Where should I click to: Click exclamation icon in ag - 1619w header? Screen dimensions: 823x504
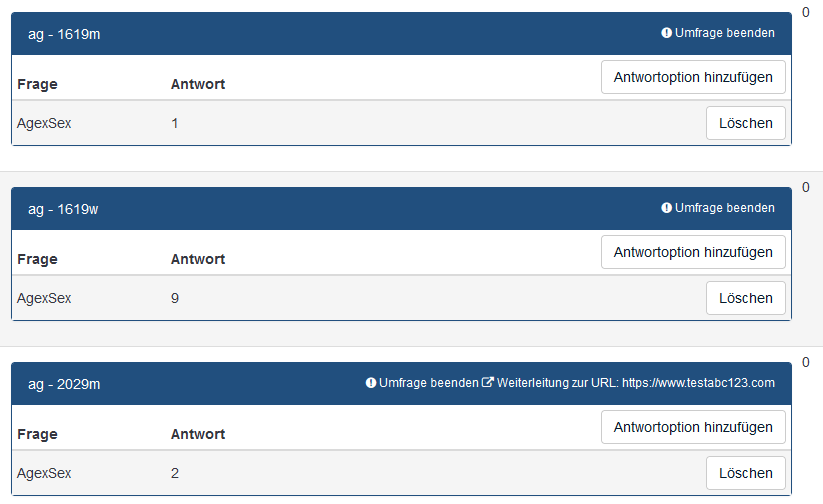(667, 208)
